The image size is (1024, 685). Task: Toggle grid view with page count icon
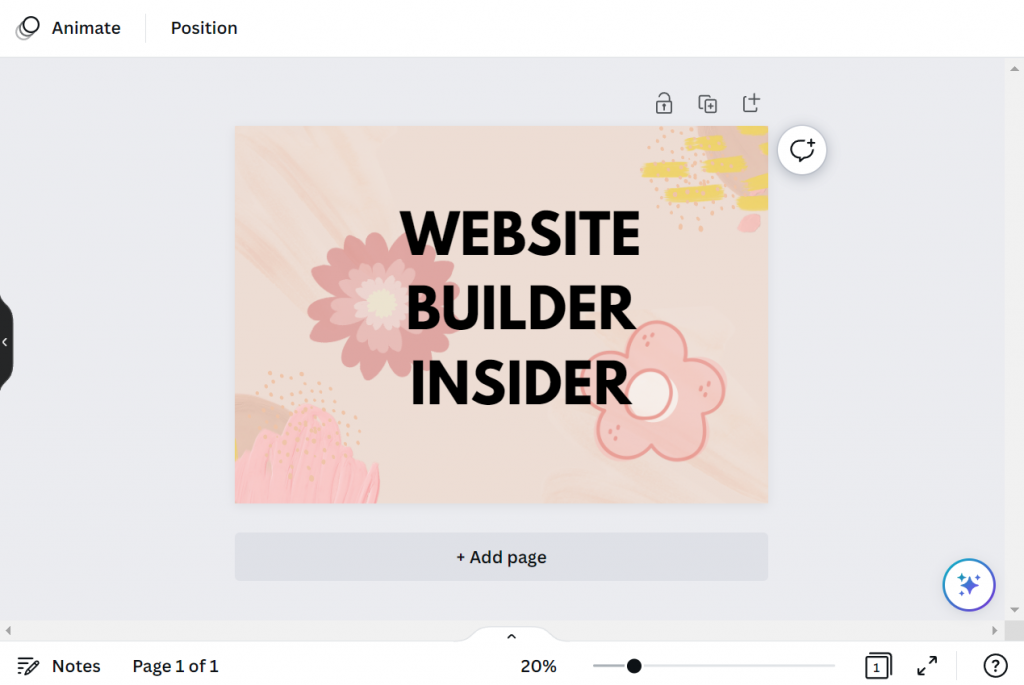[878, 666]
